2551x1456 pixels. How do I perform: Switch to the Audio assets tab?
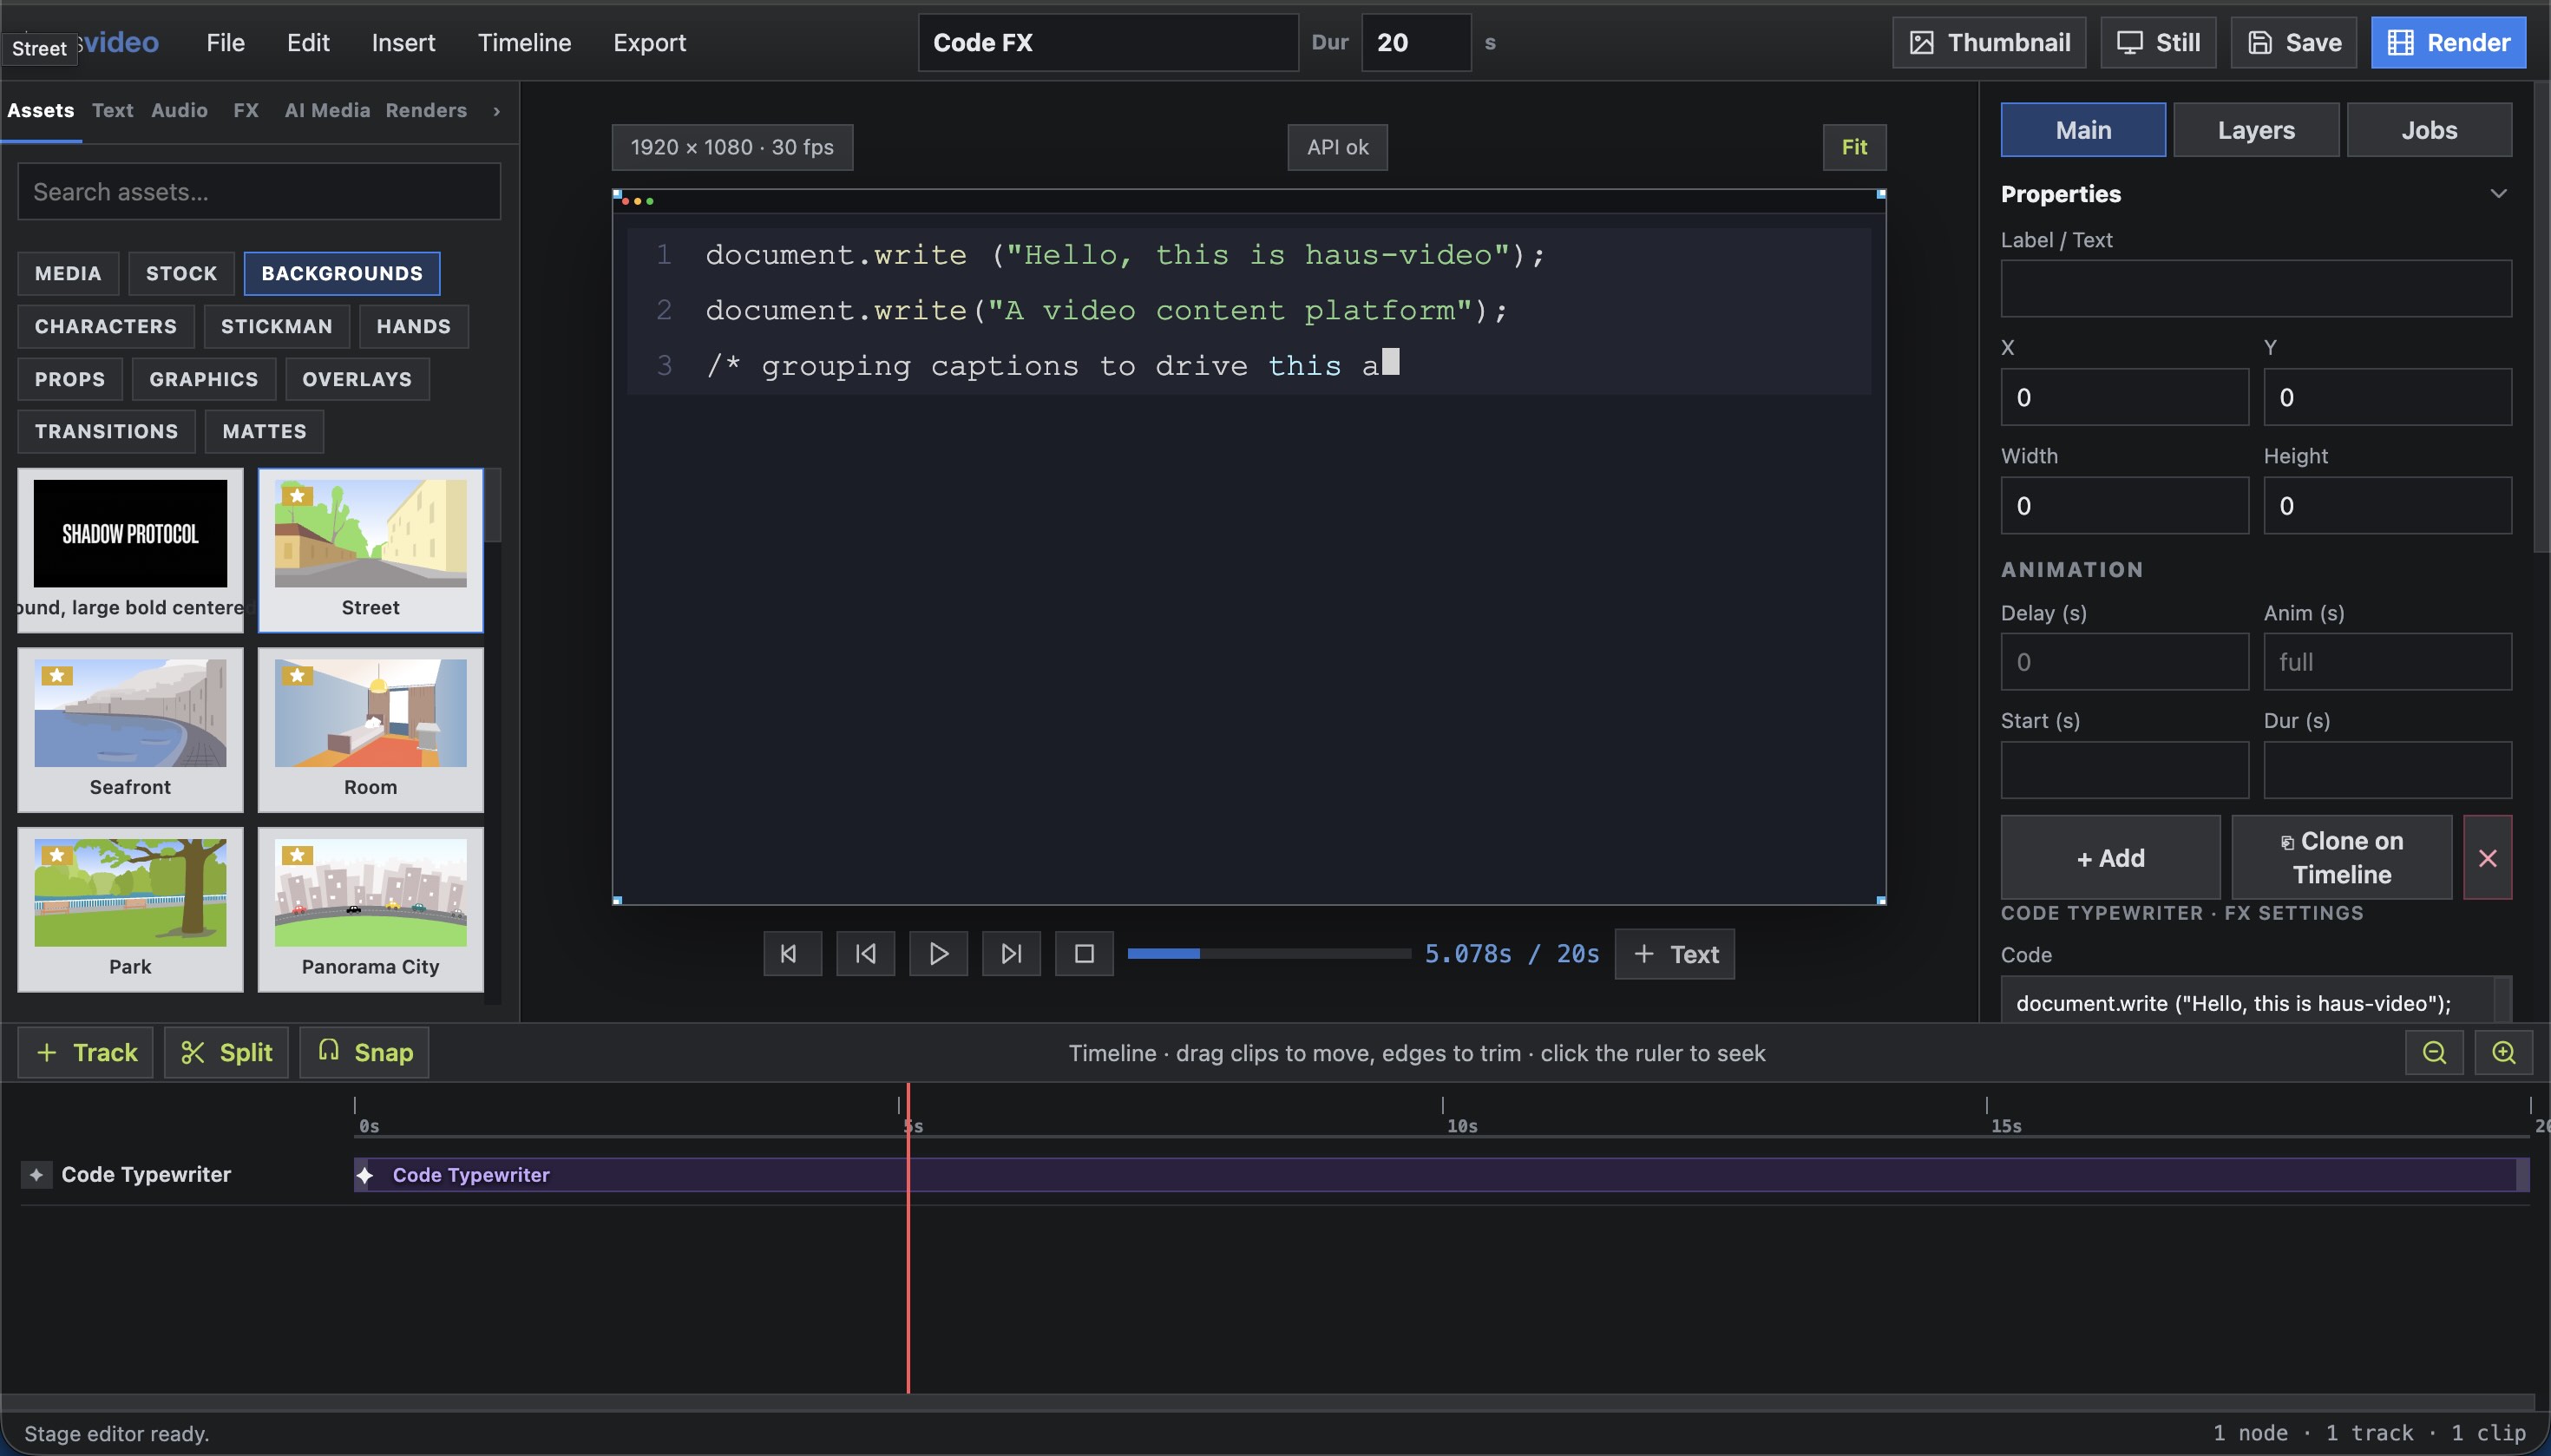pyautogui.click(x=179, y=111)
